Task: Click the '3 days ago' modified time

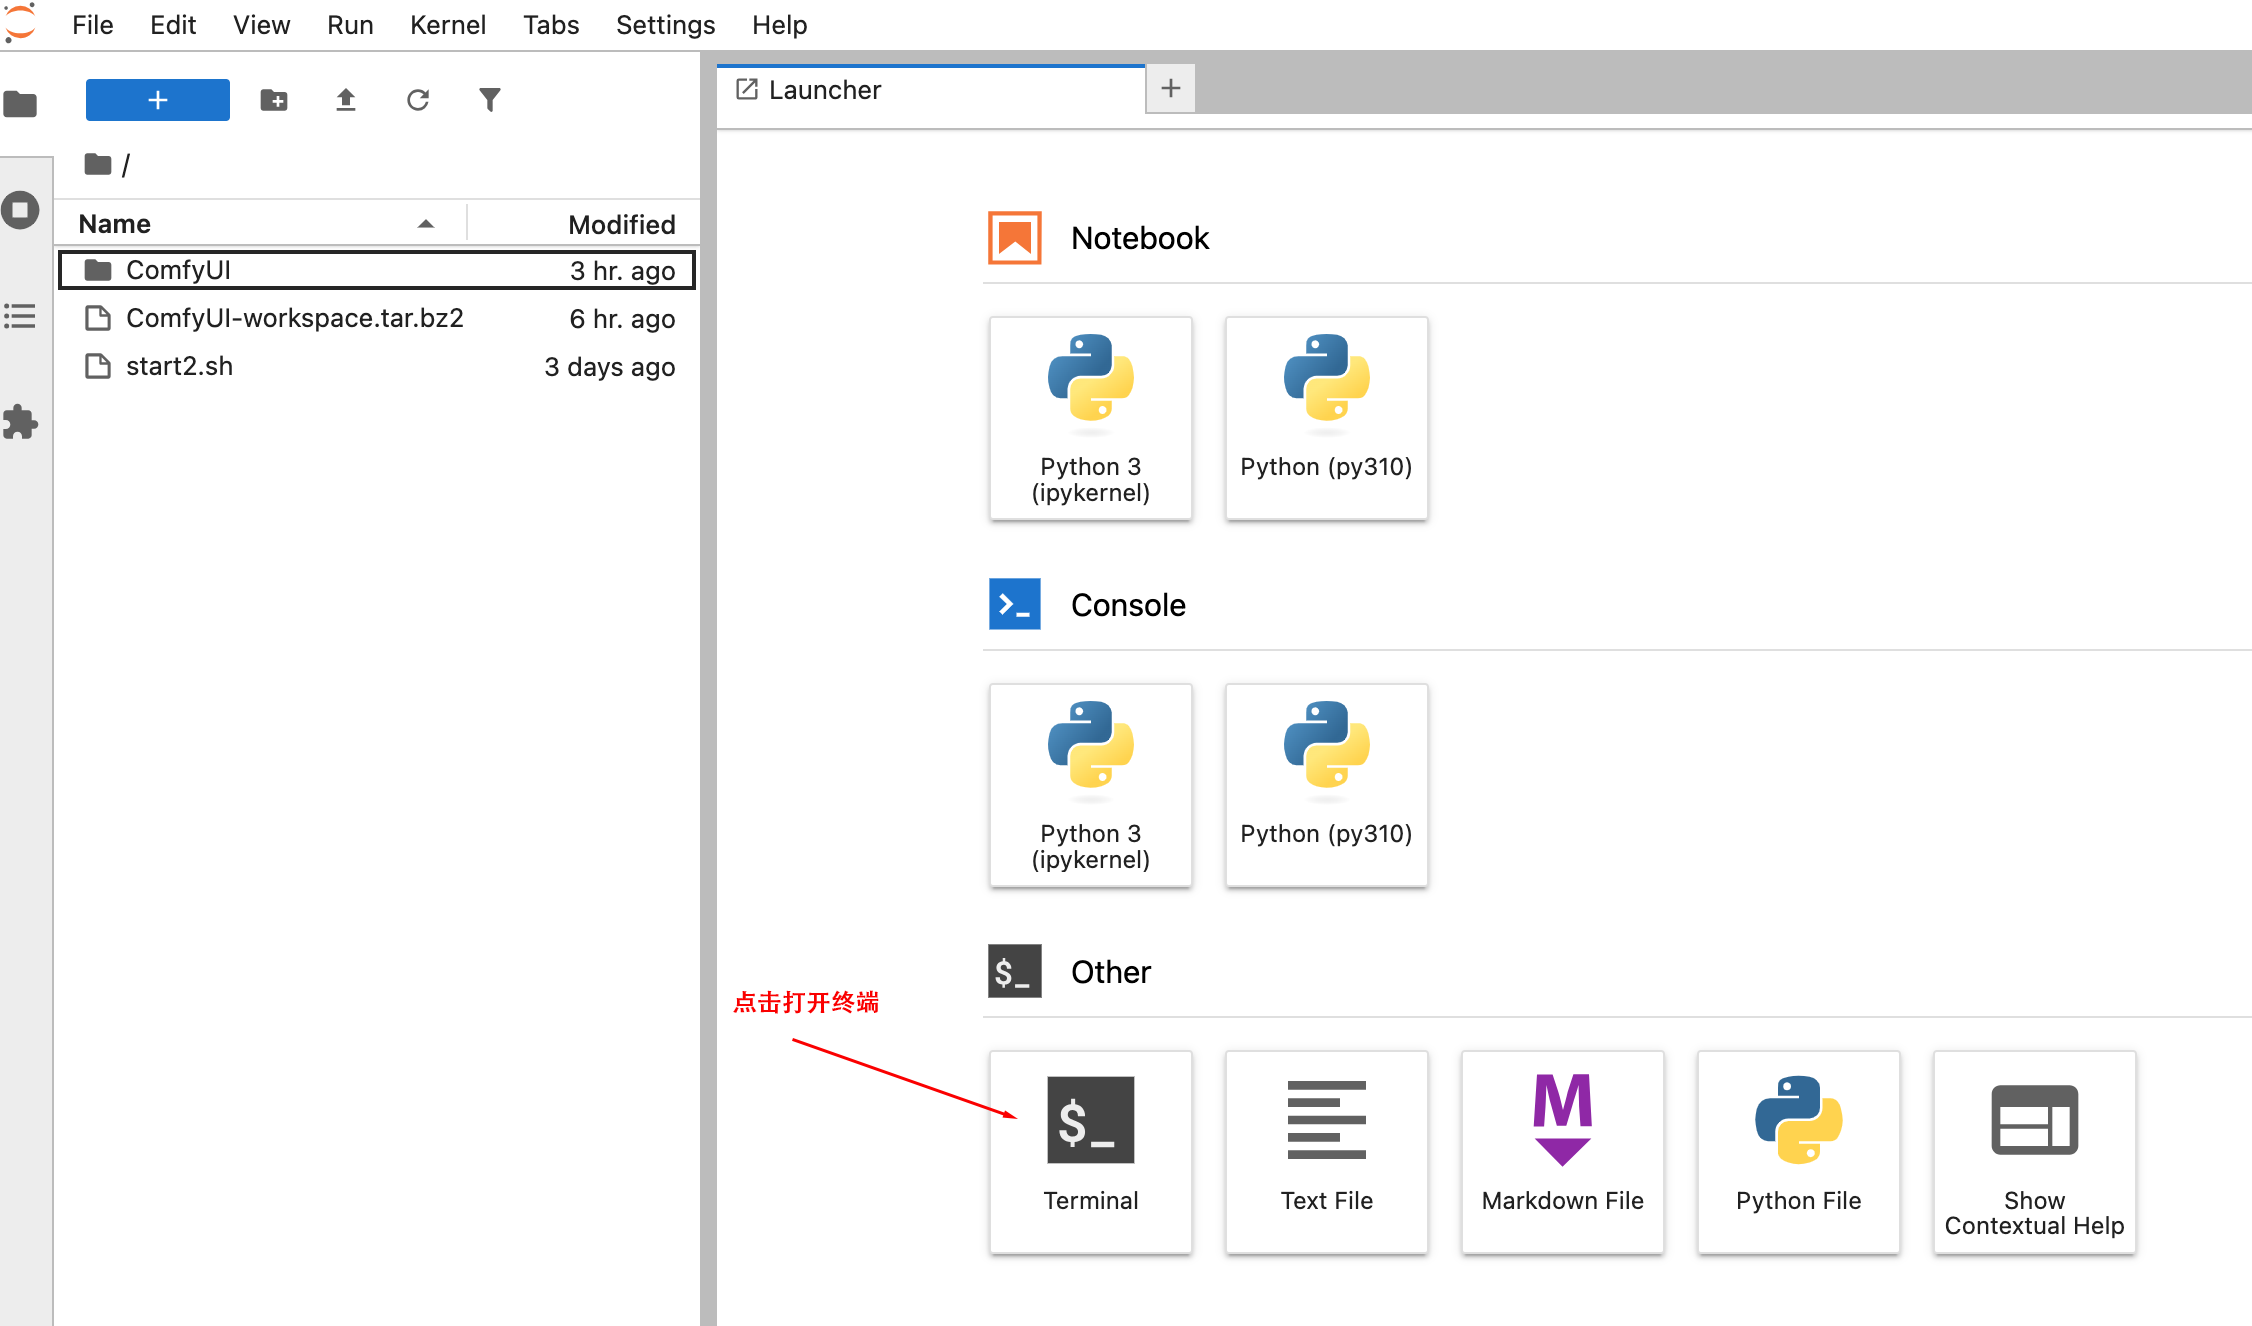Action: [610, 367]
